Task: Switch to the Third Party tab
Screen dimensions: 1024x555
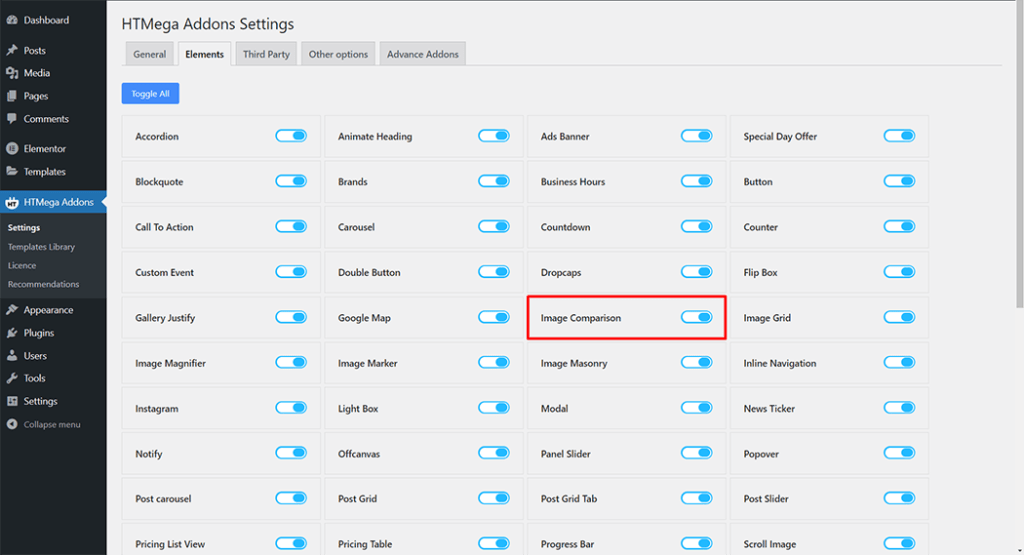Action: [266, 54]
